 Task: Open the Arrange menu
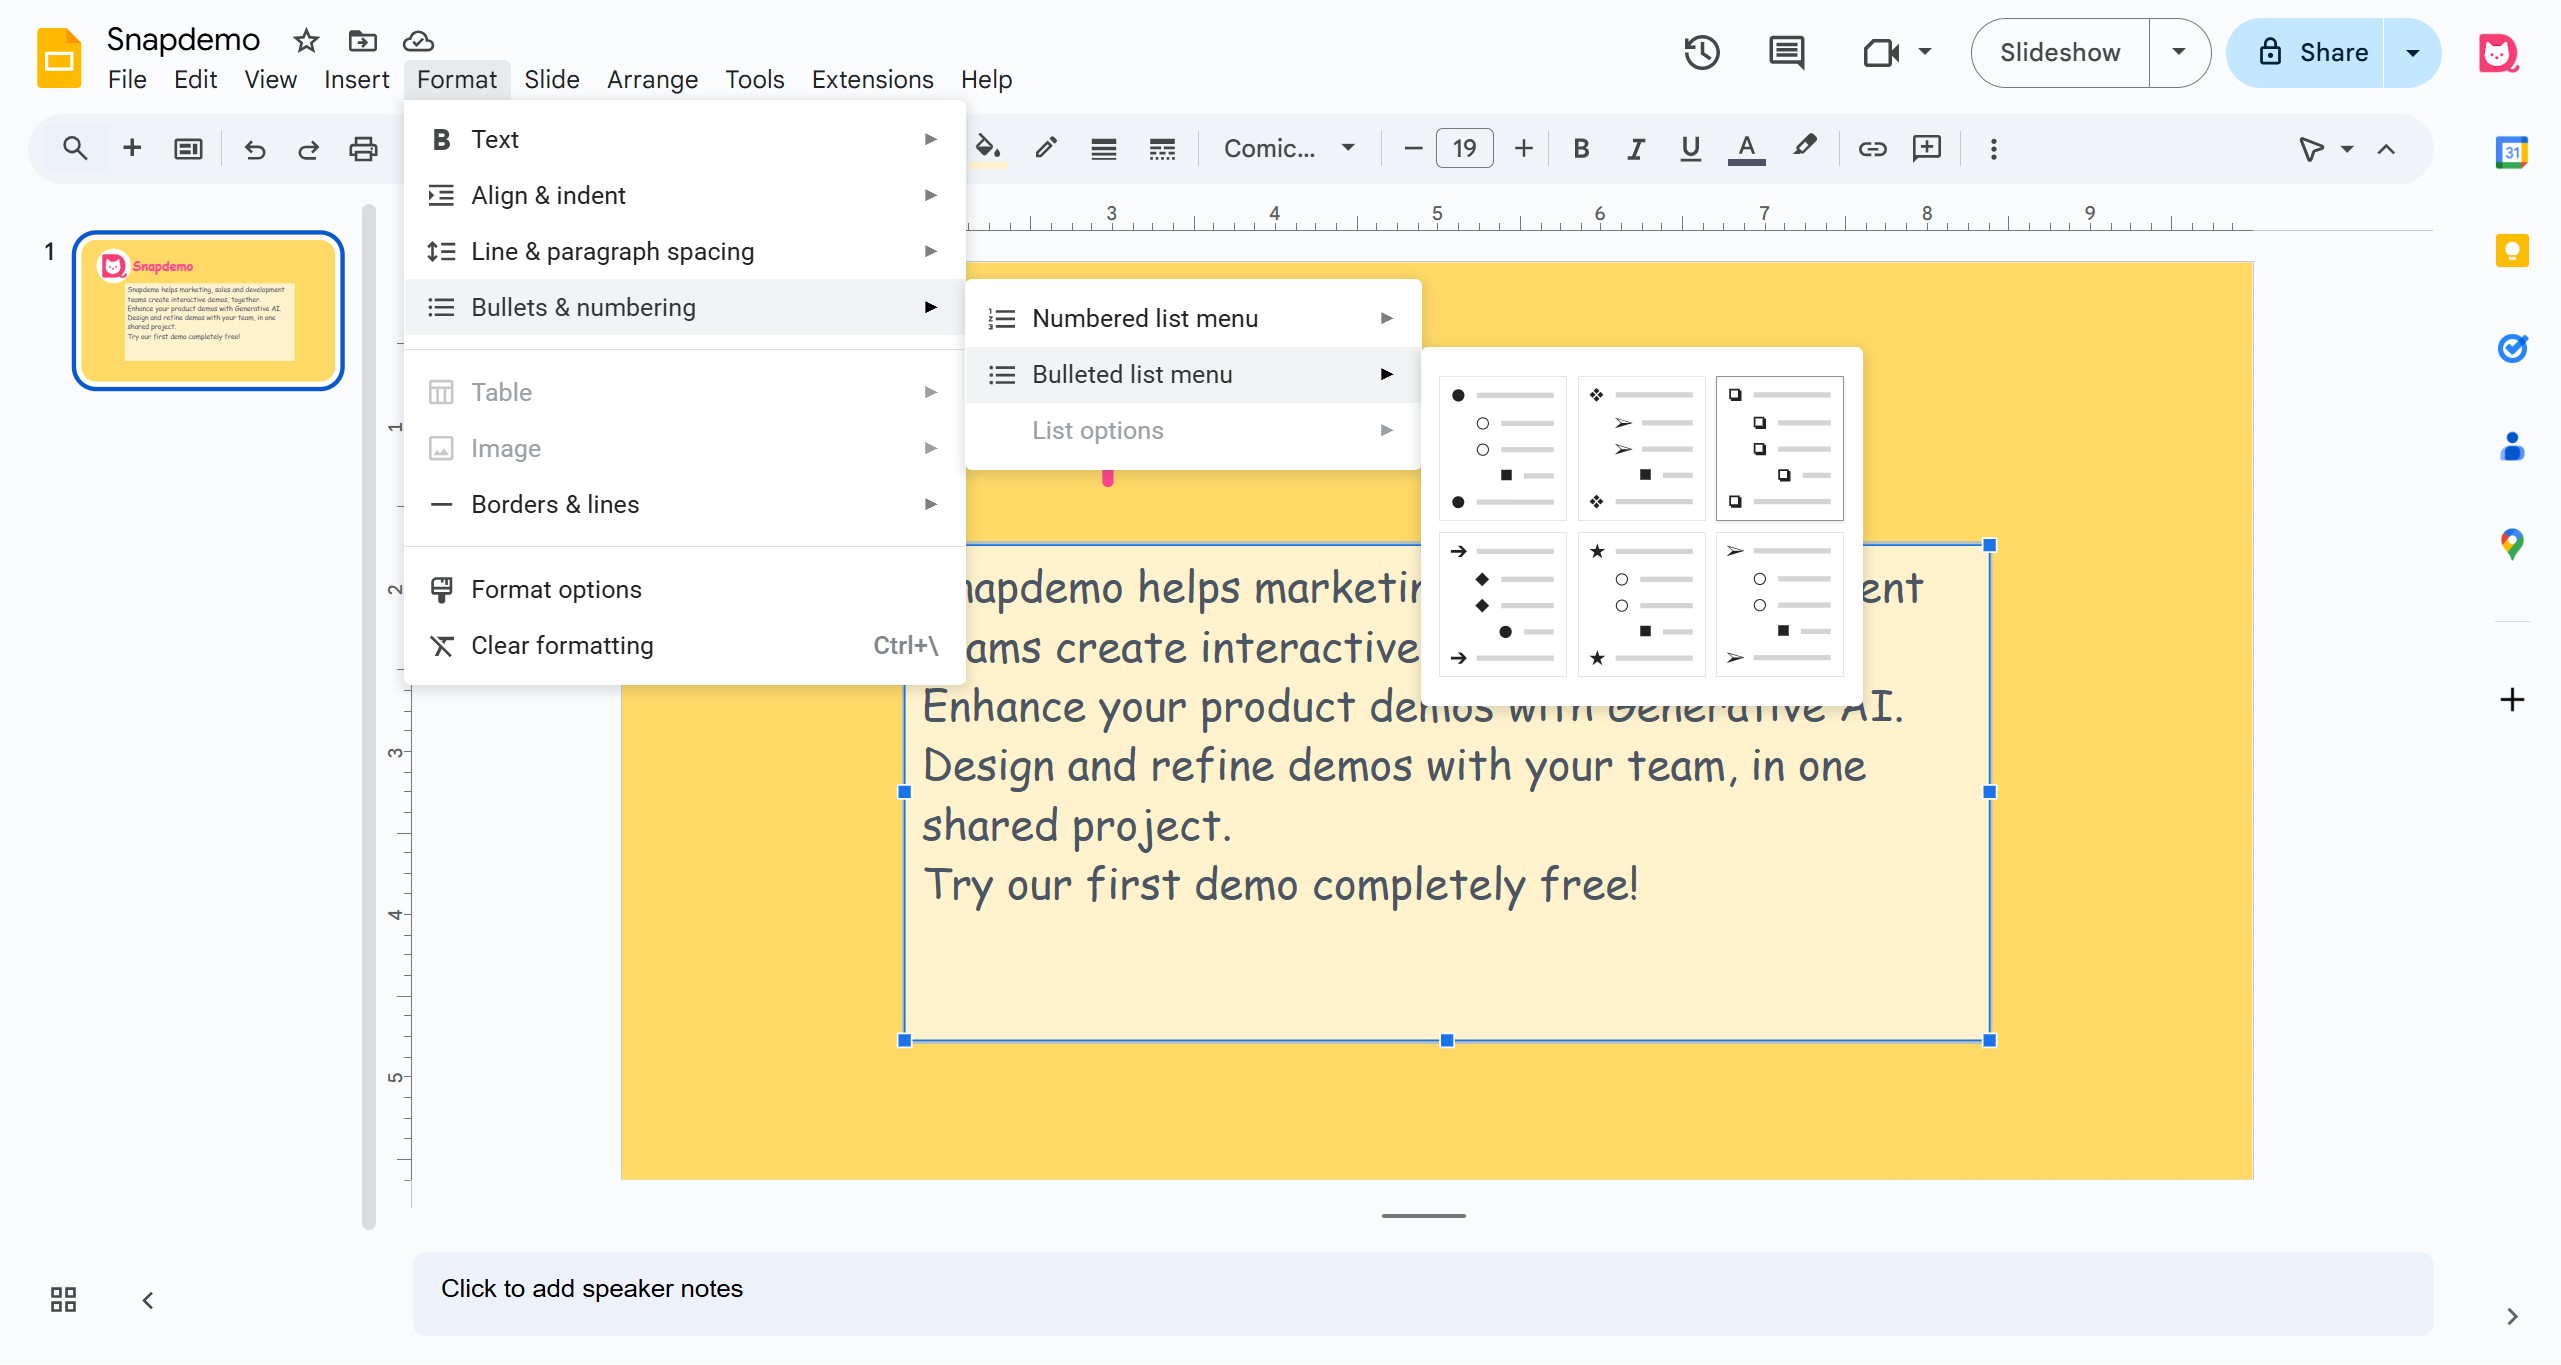click(652, 79)
